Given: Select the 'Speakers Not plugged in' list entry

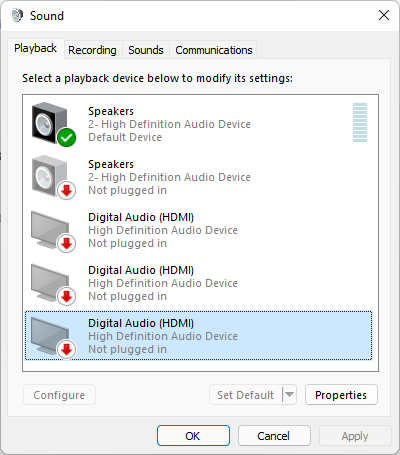Looking at the screenshot, I should [199, 177].
